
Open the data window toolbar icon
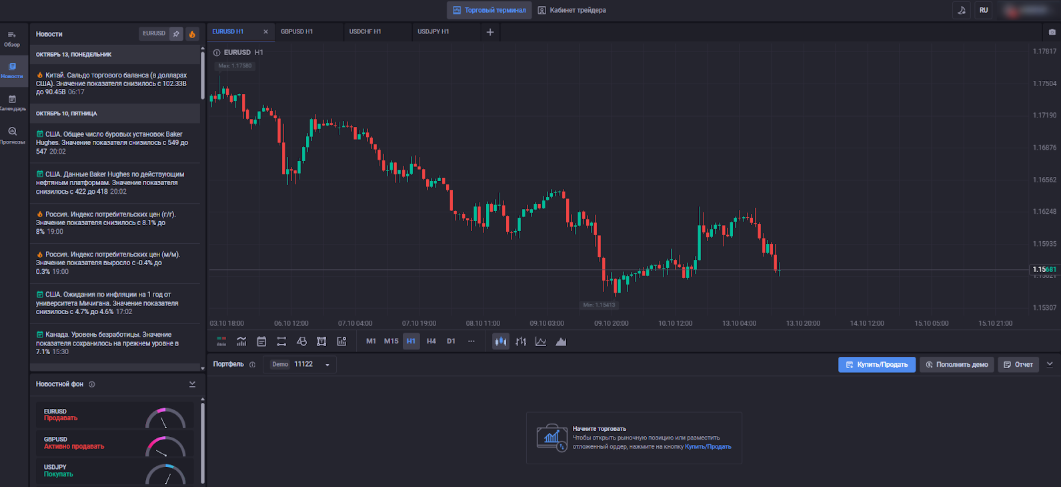coord(221,341)
